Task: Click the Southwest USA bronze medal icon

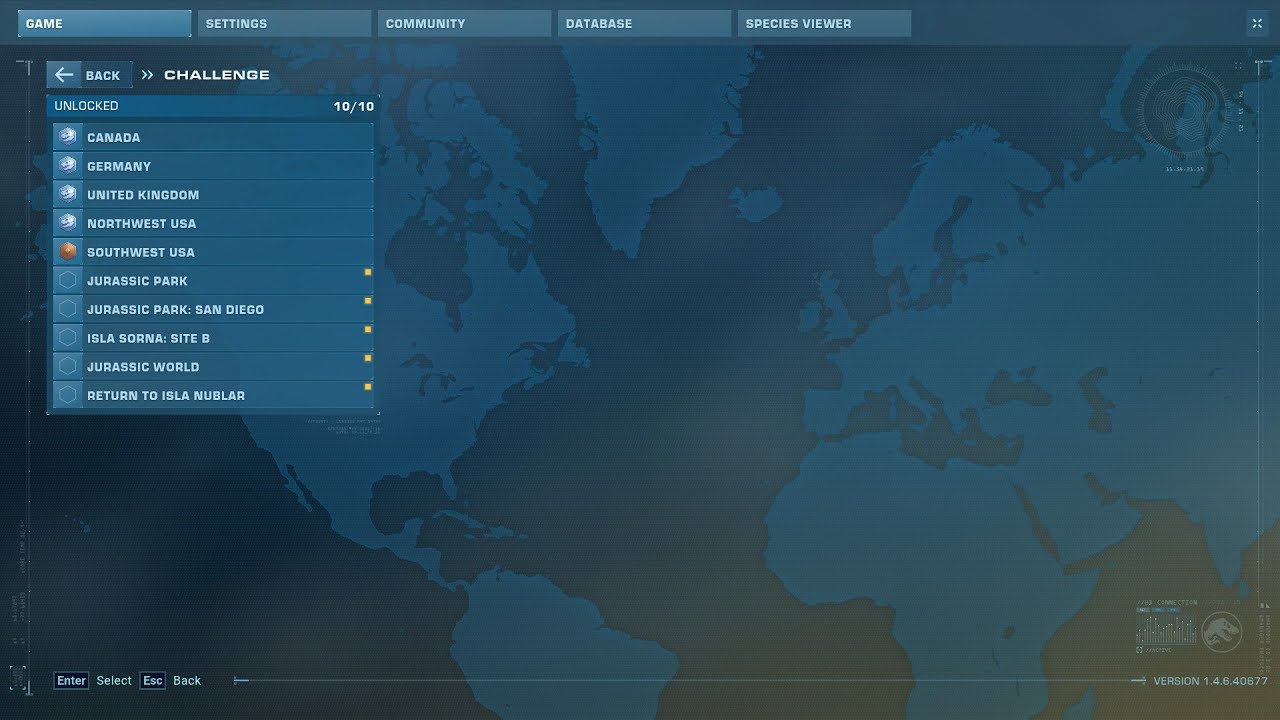Action: pyautogui.click(x=68, y=252)
